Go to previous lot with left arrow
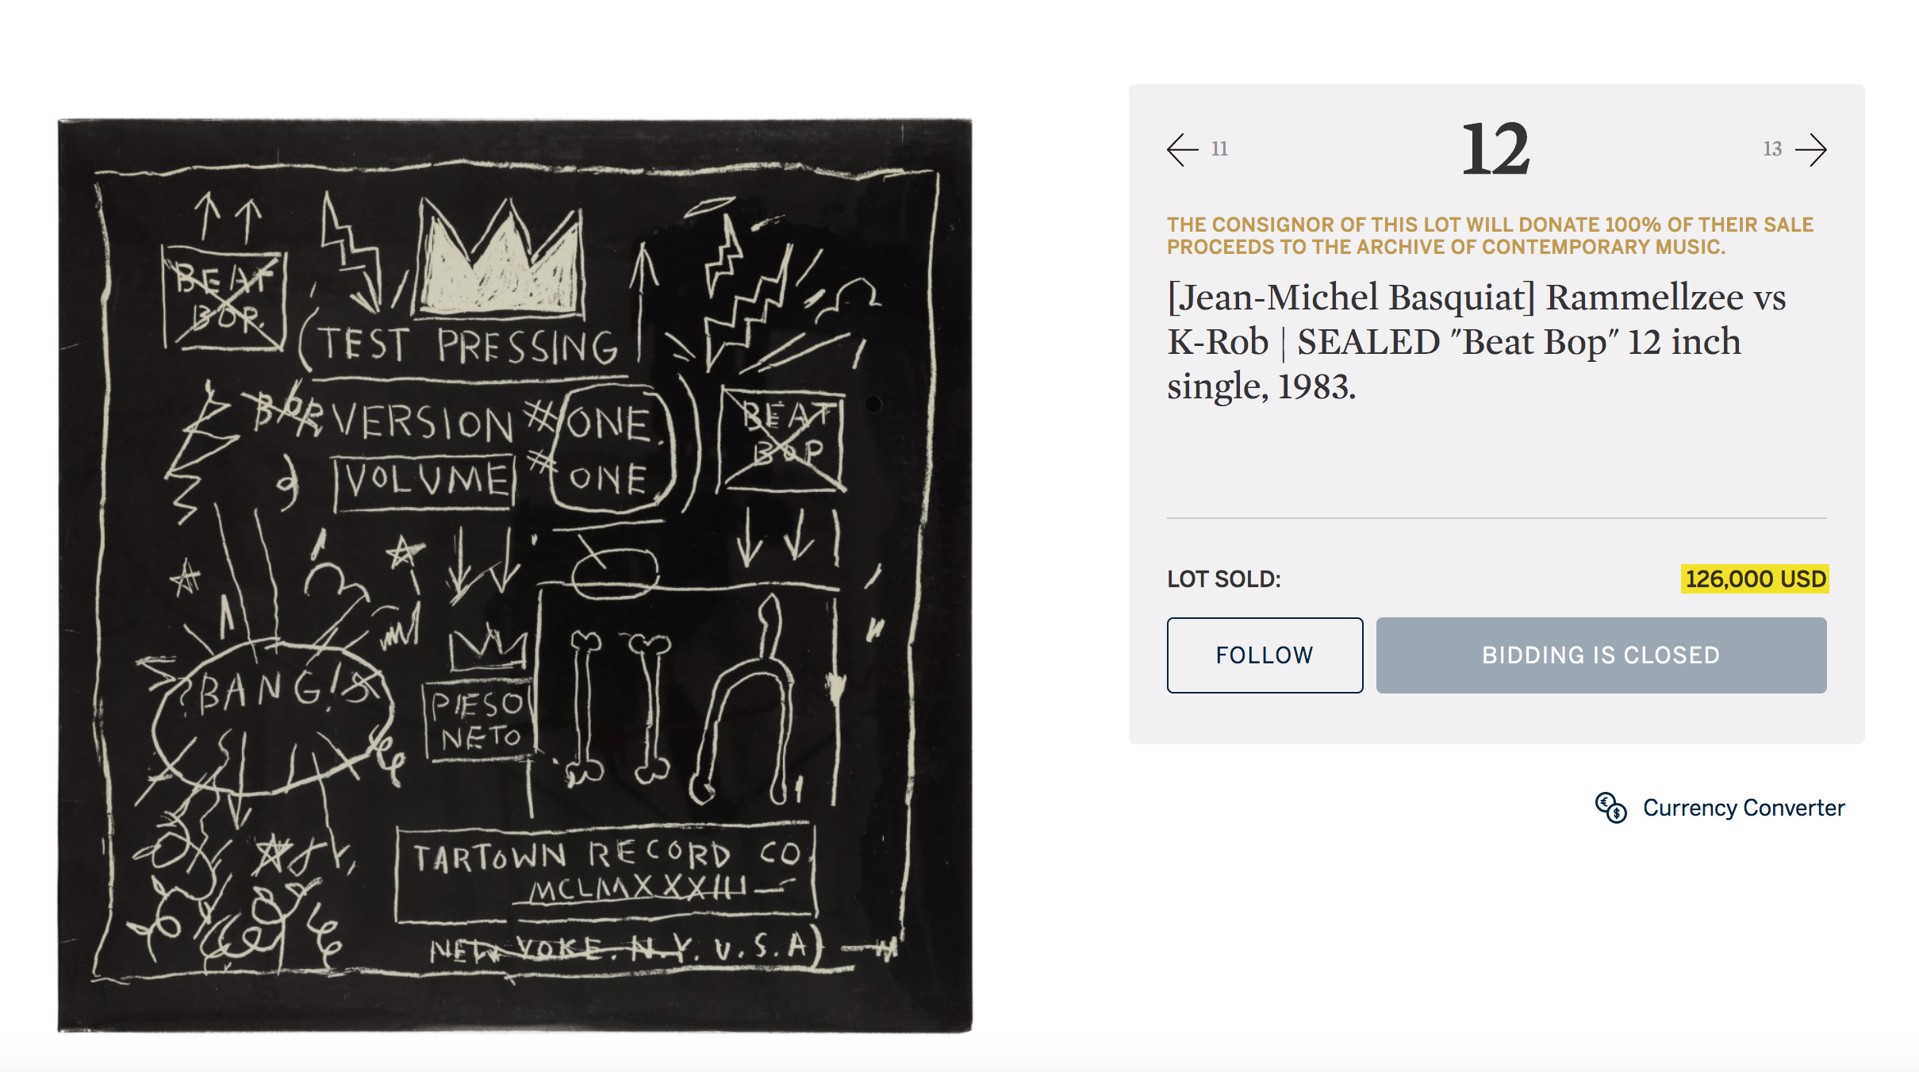This screenshot has width=1919, height=1072. (1183, 150)
